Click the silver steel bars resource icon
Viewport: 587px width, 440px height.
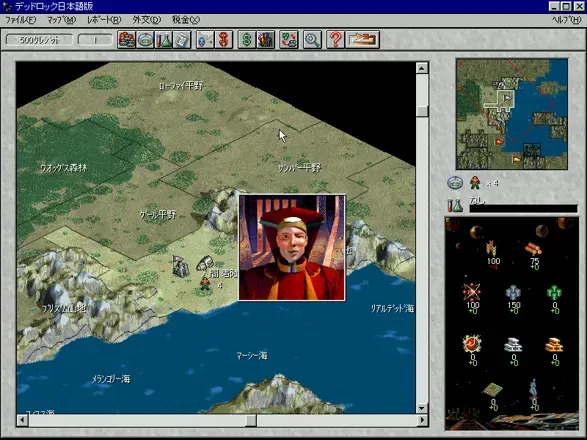point(513,345)
